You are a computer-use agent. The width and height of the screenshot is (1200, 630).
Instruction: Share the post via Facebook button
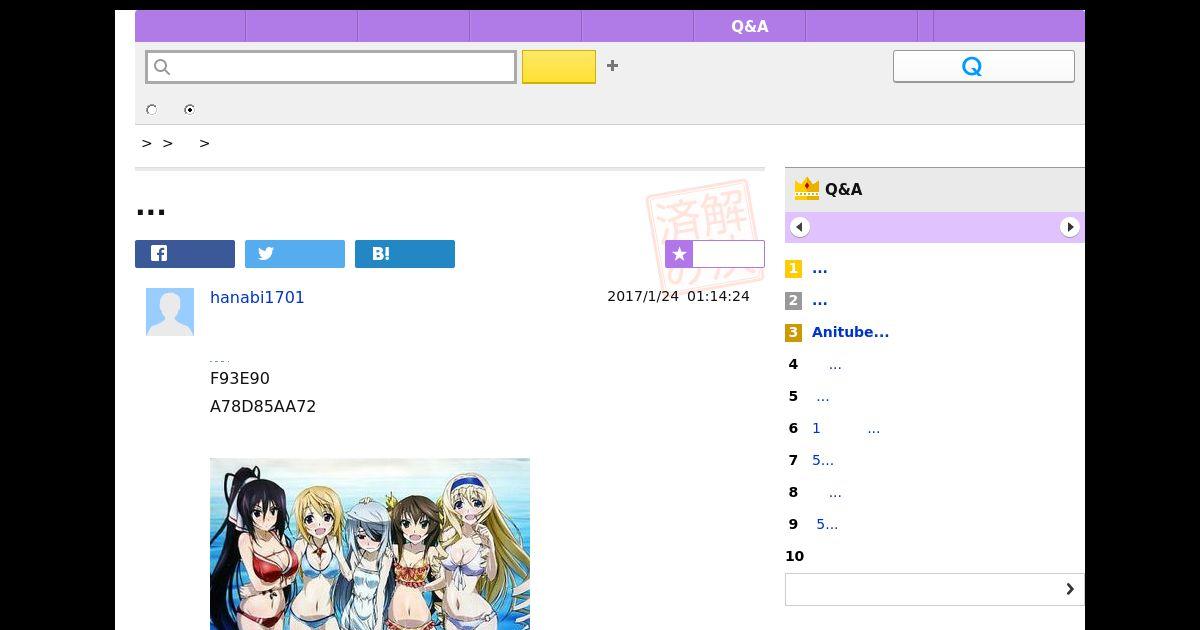pos(185,254)
